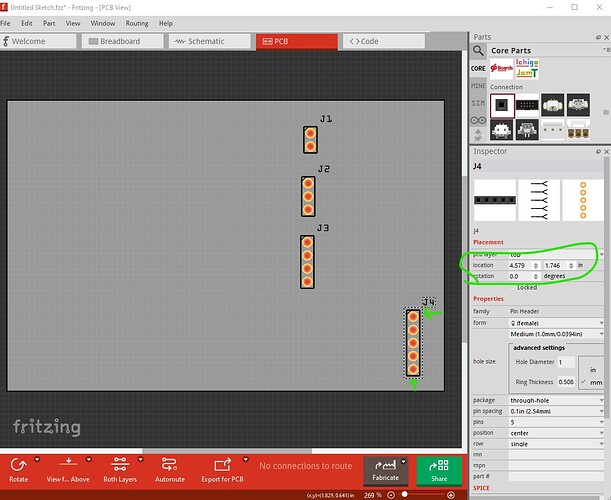611x500 pixels.
Task: Open the Rotate options arrow
Action: pos(37,459)
